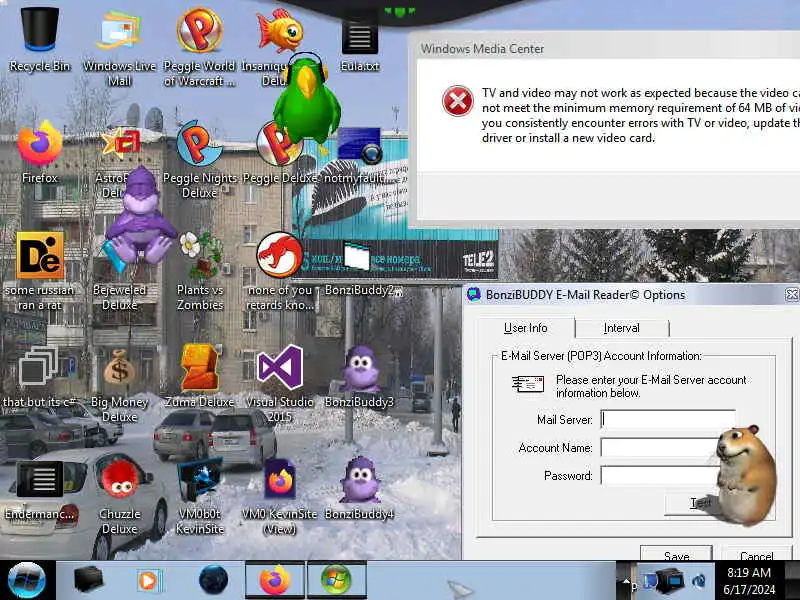Viewport: 800px width, 600px height.
Task: Close the BonziBUDDY E-Mail Reader dialog
Action: (791, 294)
